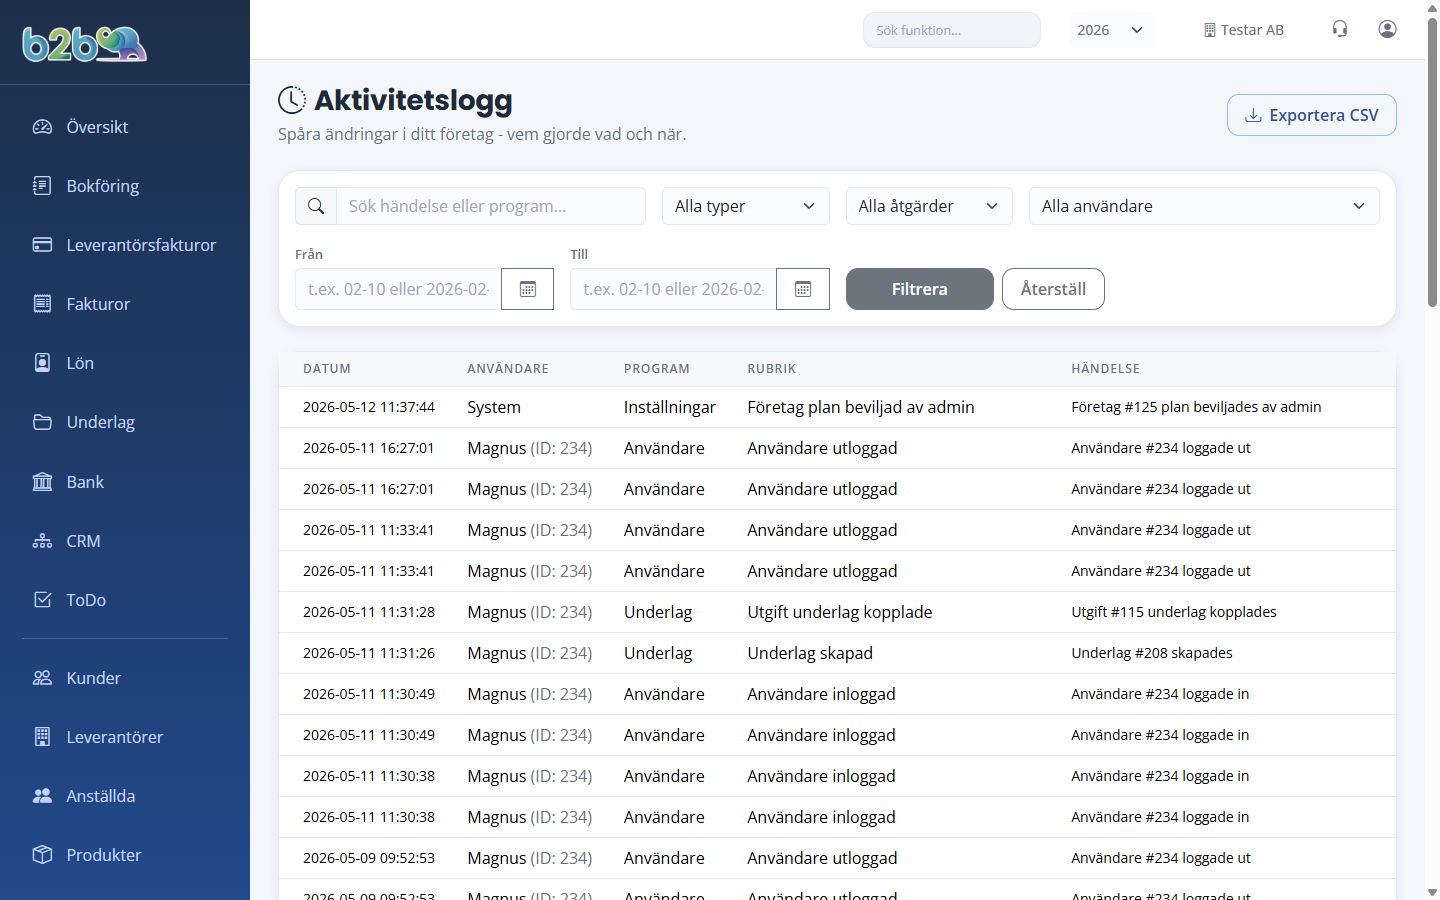
Task: Click Kunder people icon in sidebar
Action: (x=42, y=678)
